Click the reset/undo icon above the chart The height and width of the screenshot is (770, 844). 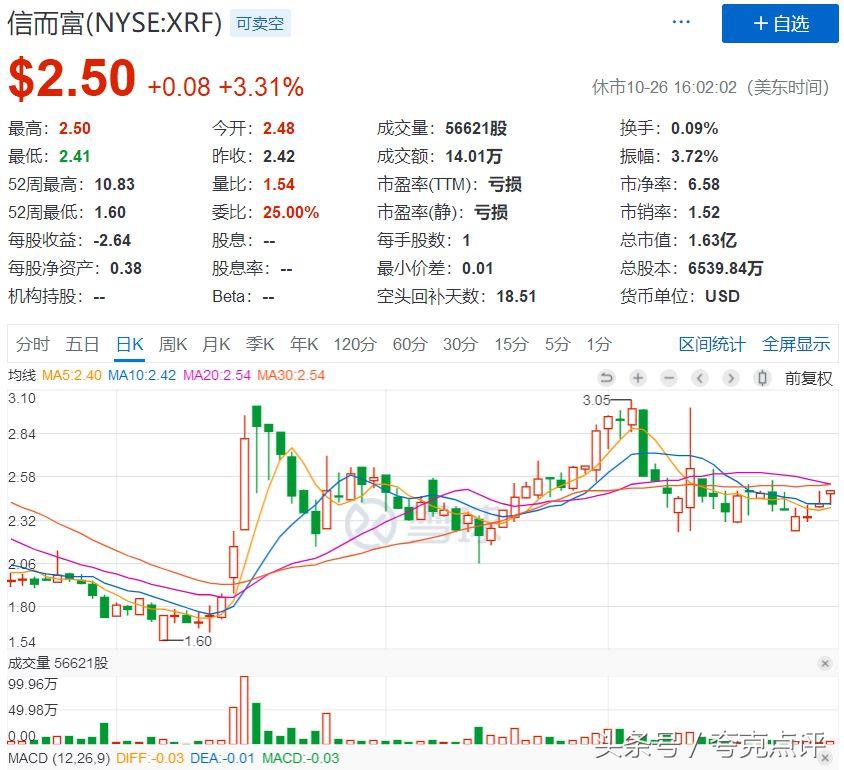606,378
